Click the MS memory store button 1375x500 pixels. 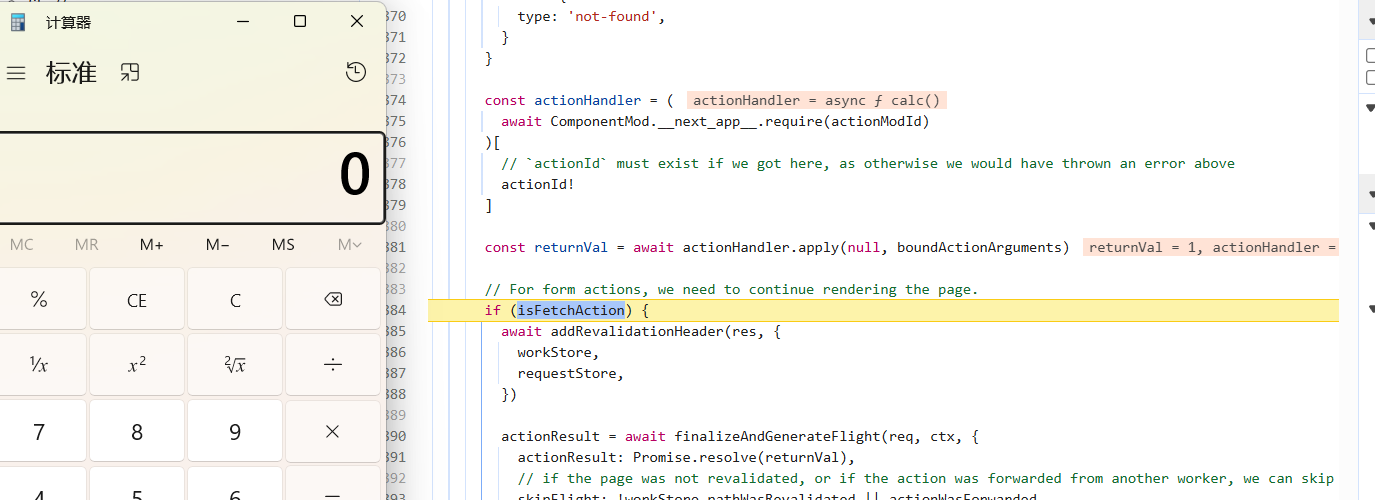(283, 245)
